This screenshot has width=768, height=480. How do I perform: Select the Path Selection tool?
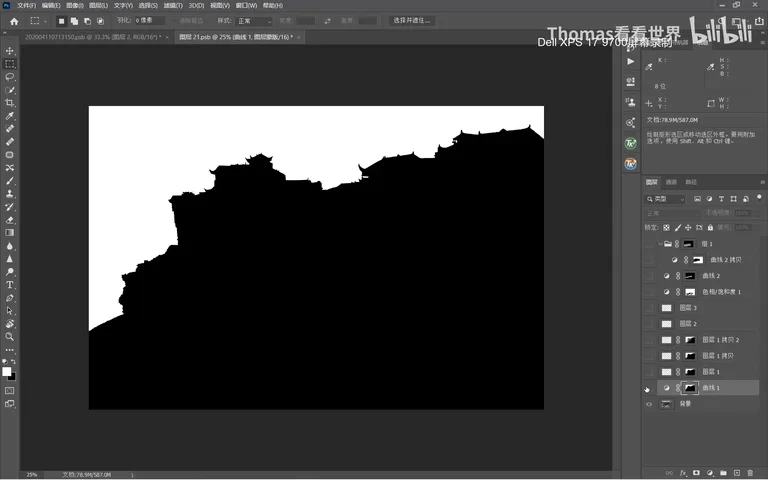(x=9, y=311)
